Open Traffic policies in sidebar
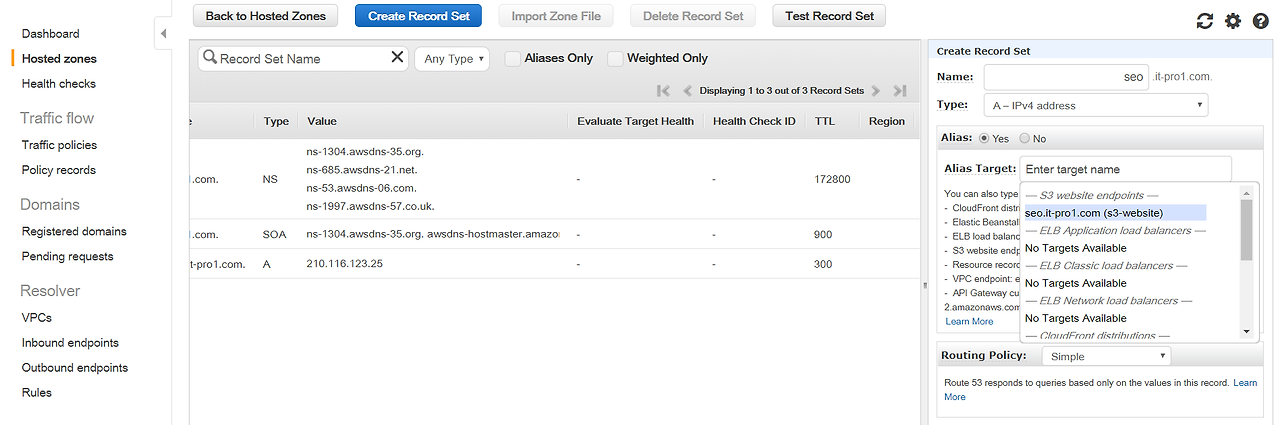Image resolution: width=1280 pixels, height=425 pixels. tap(59, 145)
